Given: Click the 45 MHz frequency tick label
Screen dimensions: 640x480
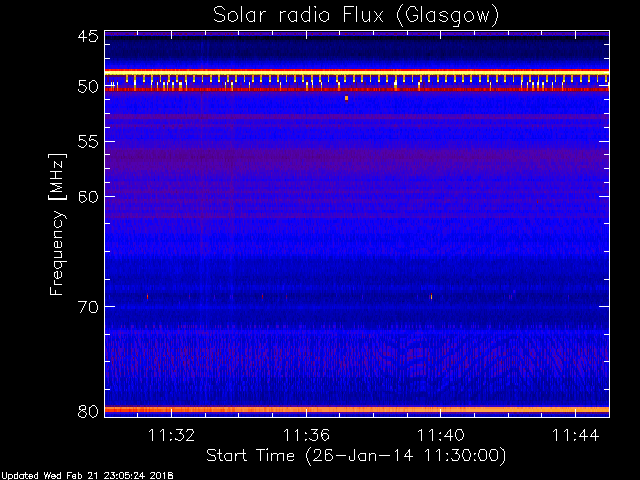Looking at the screenshot, I should pyautogui.click(x=88, y=36).
